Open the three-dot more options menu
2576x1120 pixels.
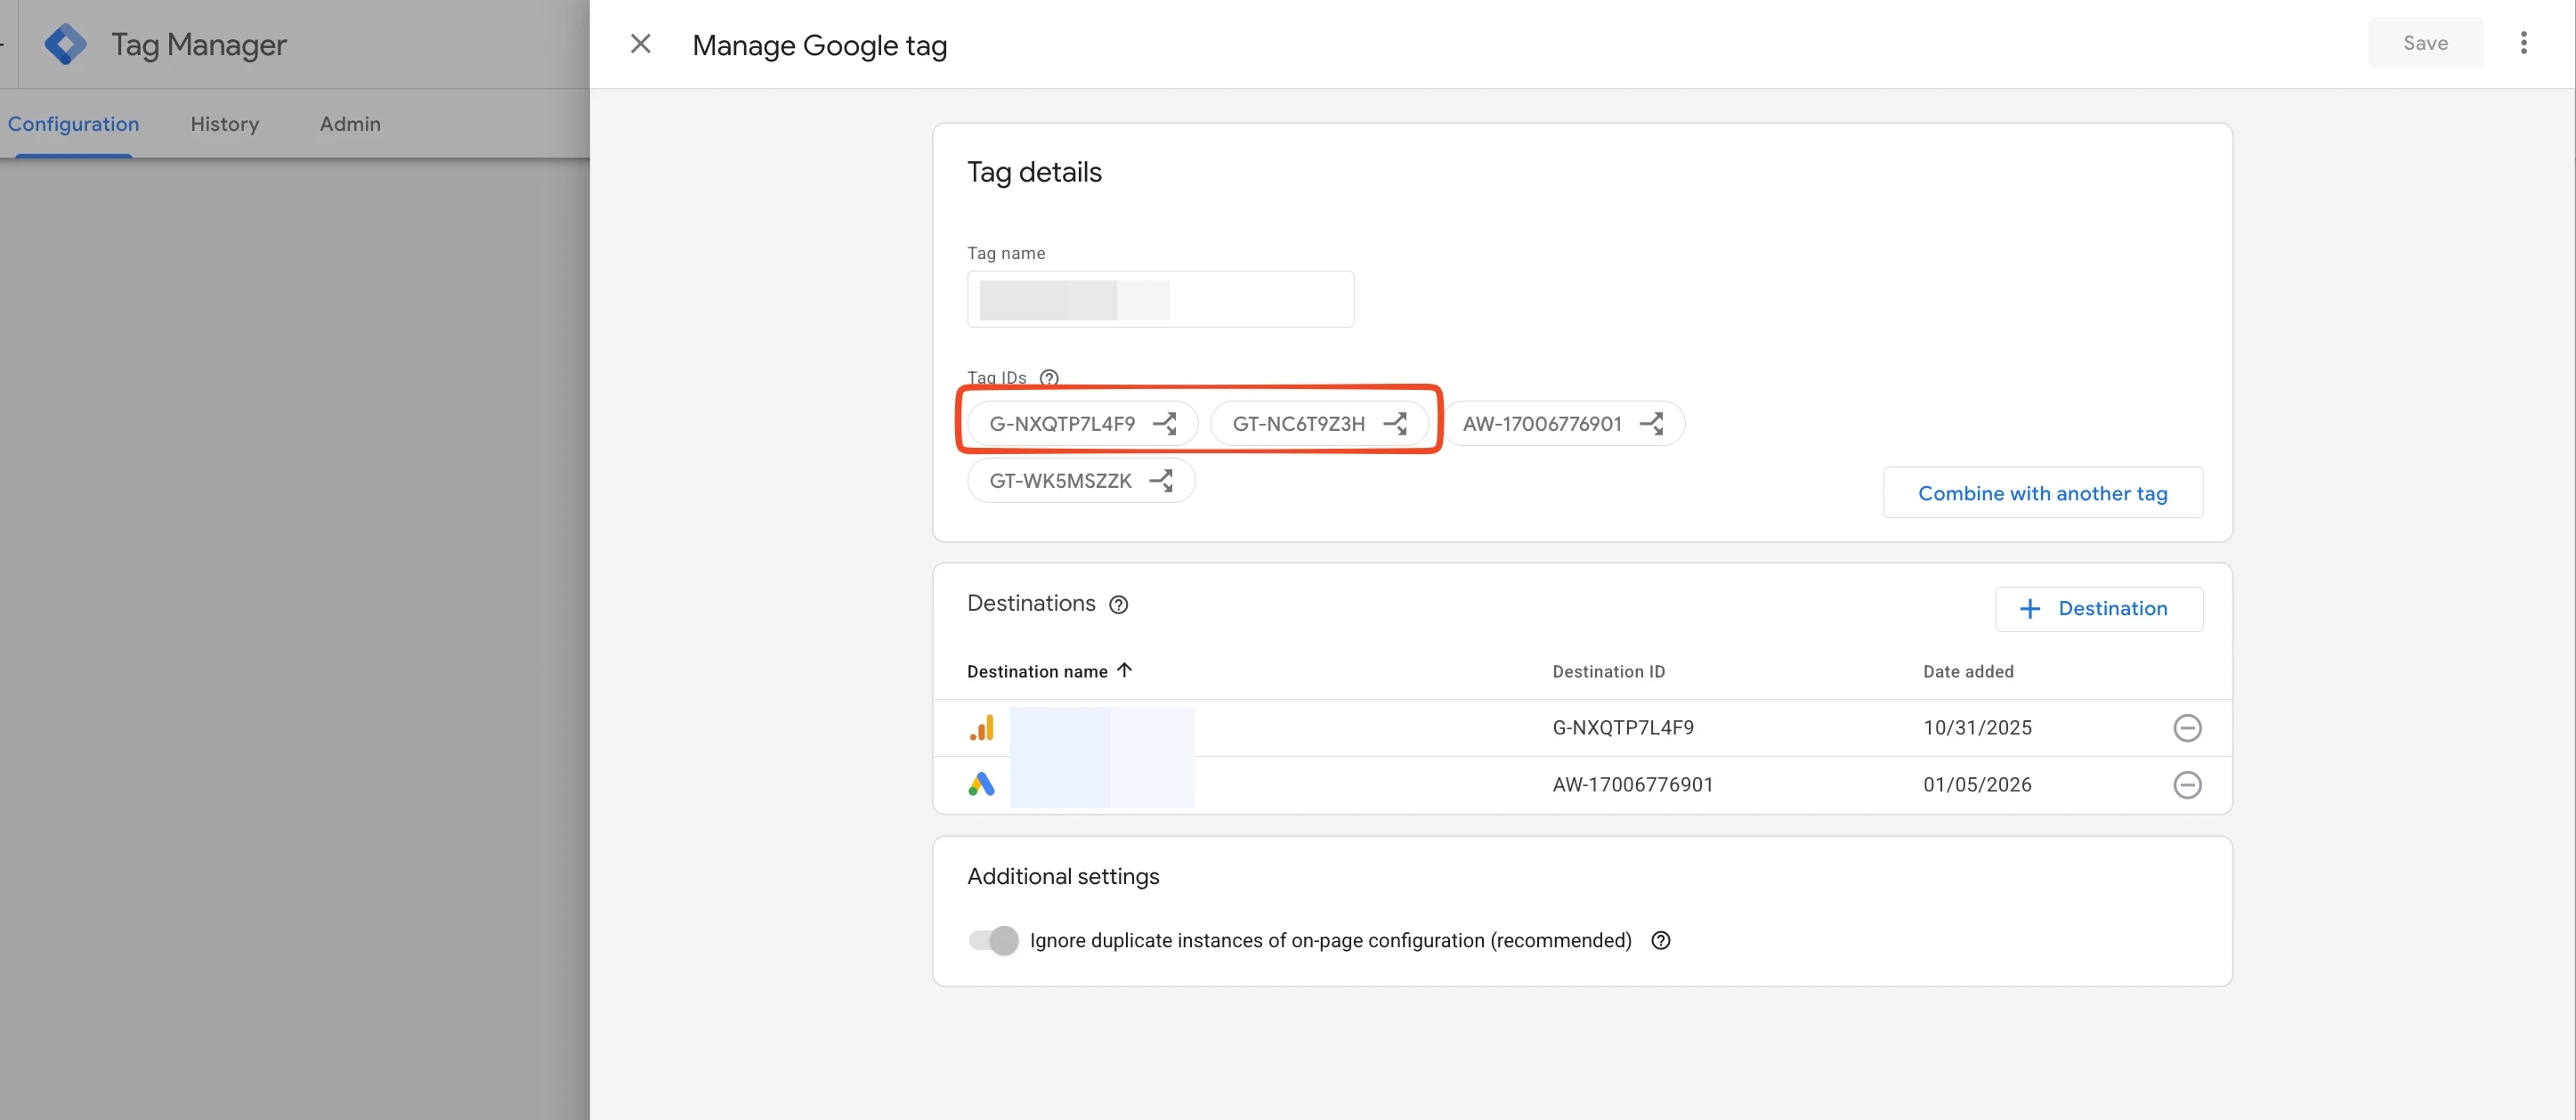2523,43
